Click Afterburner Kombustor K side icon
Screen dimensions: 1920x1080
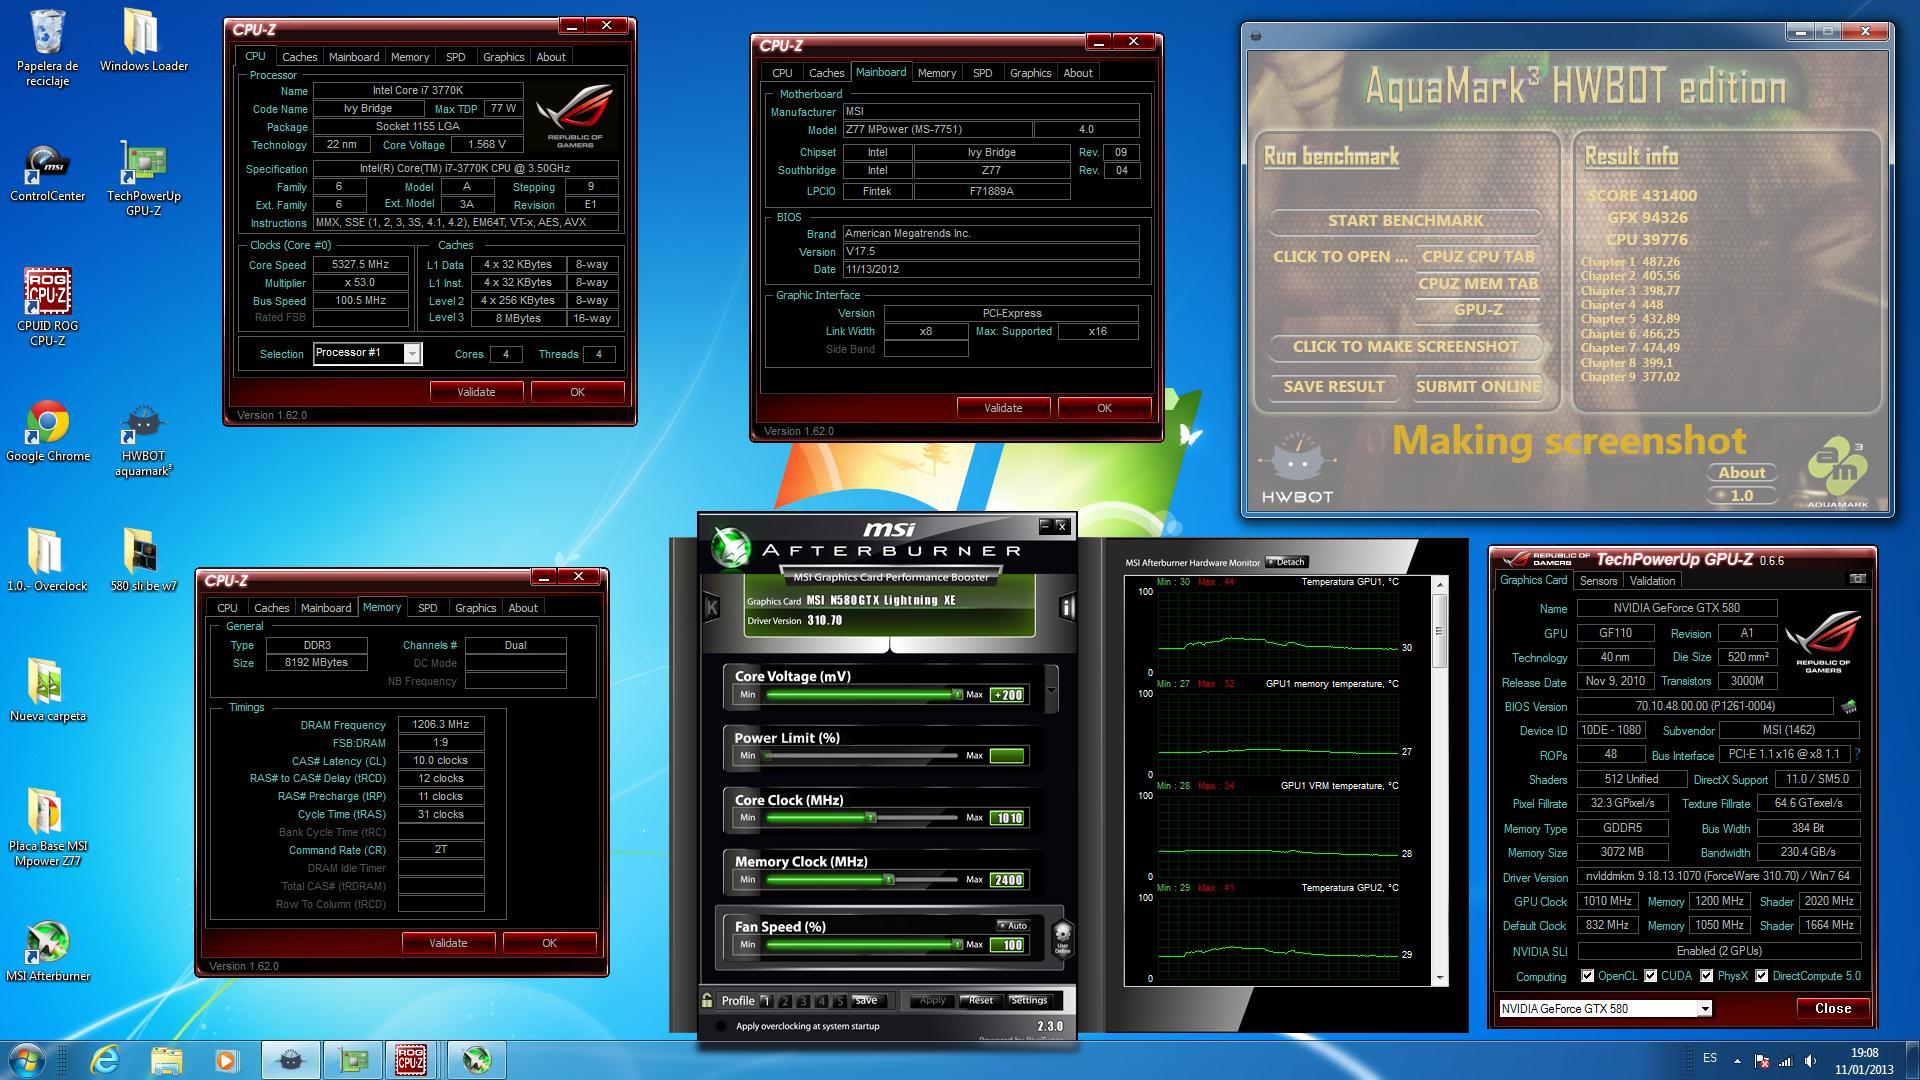(x=711, y=607)
